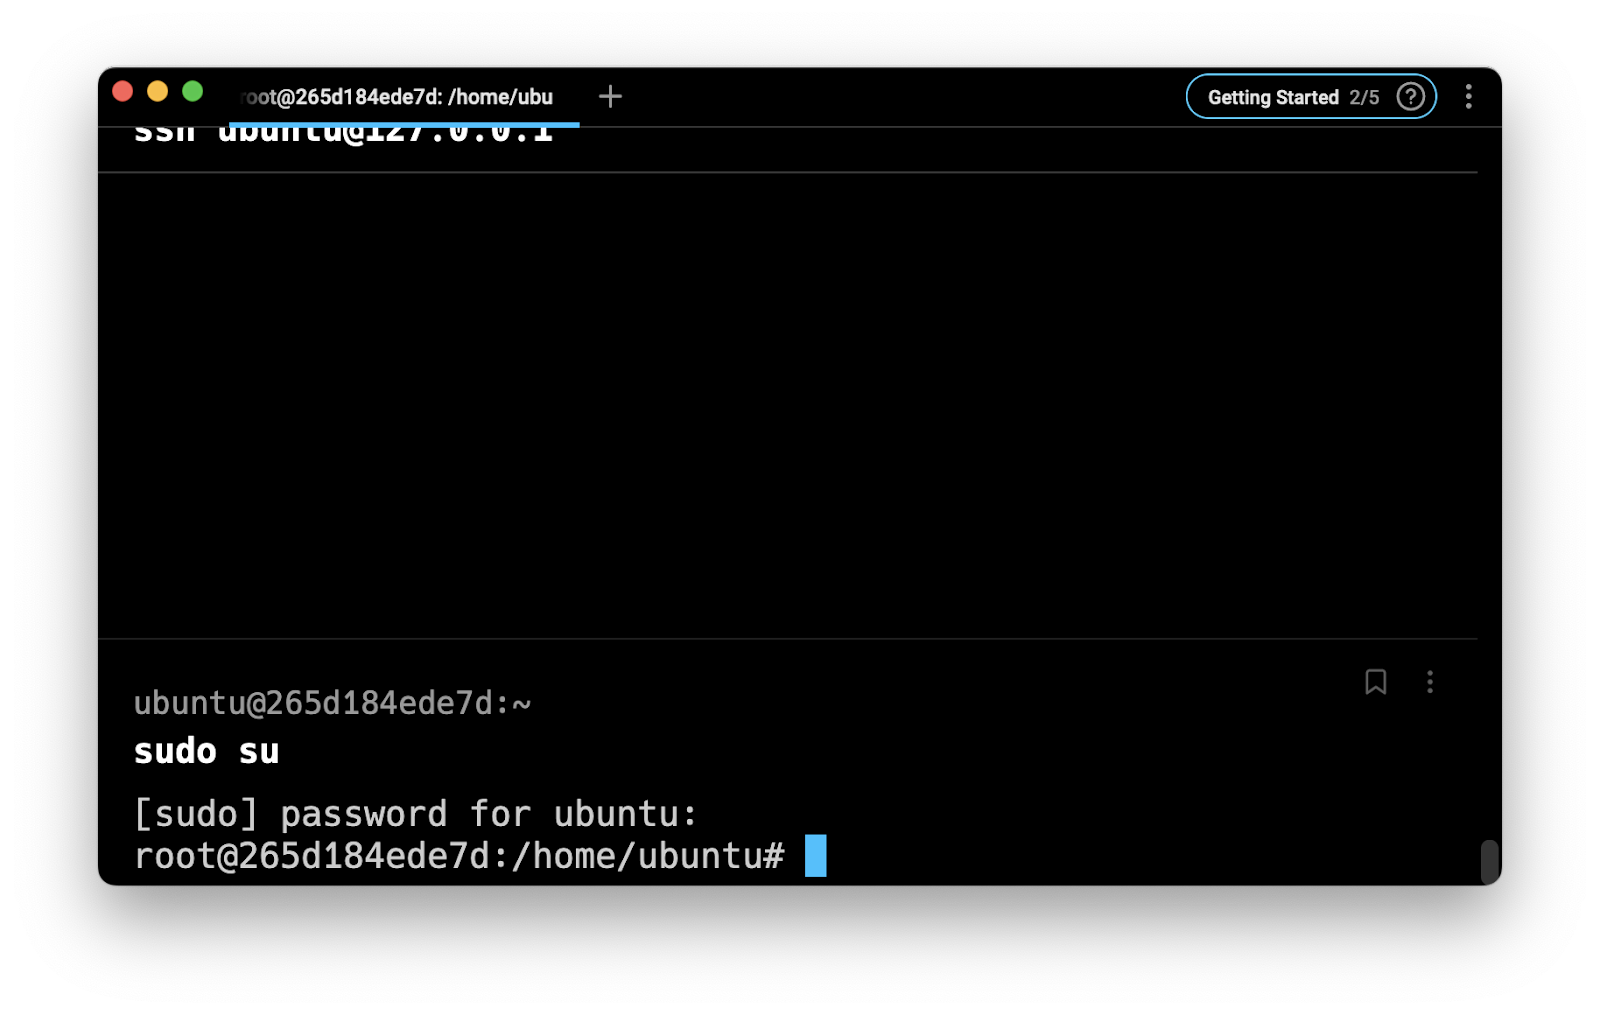Screen dimensions: 1600x1015
Task: Maximize the window with green button
Action: click(193, 92)
